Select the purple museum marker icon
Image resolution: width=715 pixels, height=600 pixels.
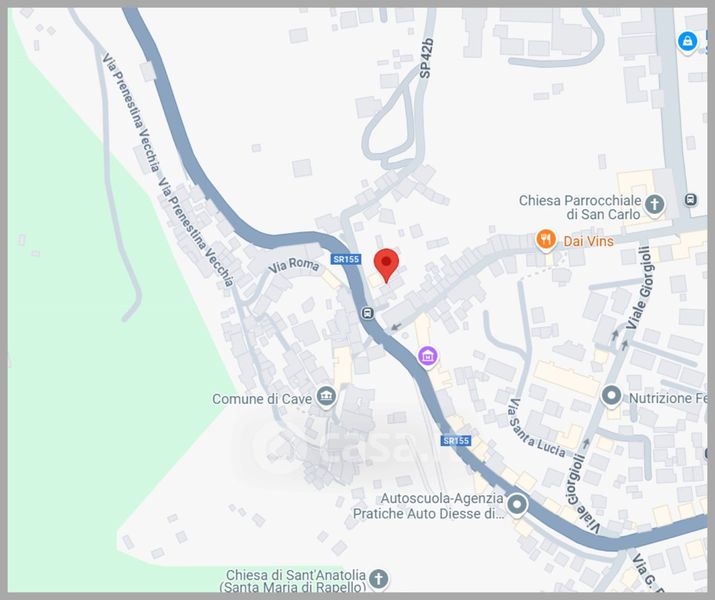[428, 357]
